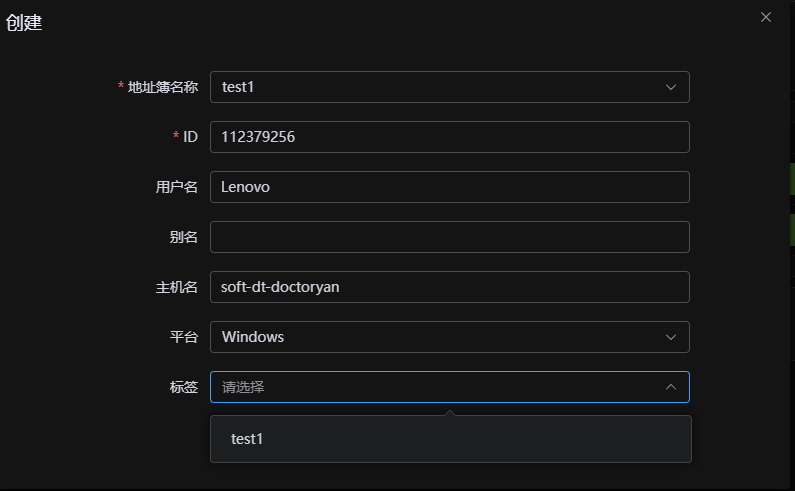Click the 别名 label text
The width and height of the screenshot is (795, 491).
click(x=184, y=237)
